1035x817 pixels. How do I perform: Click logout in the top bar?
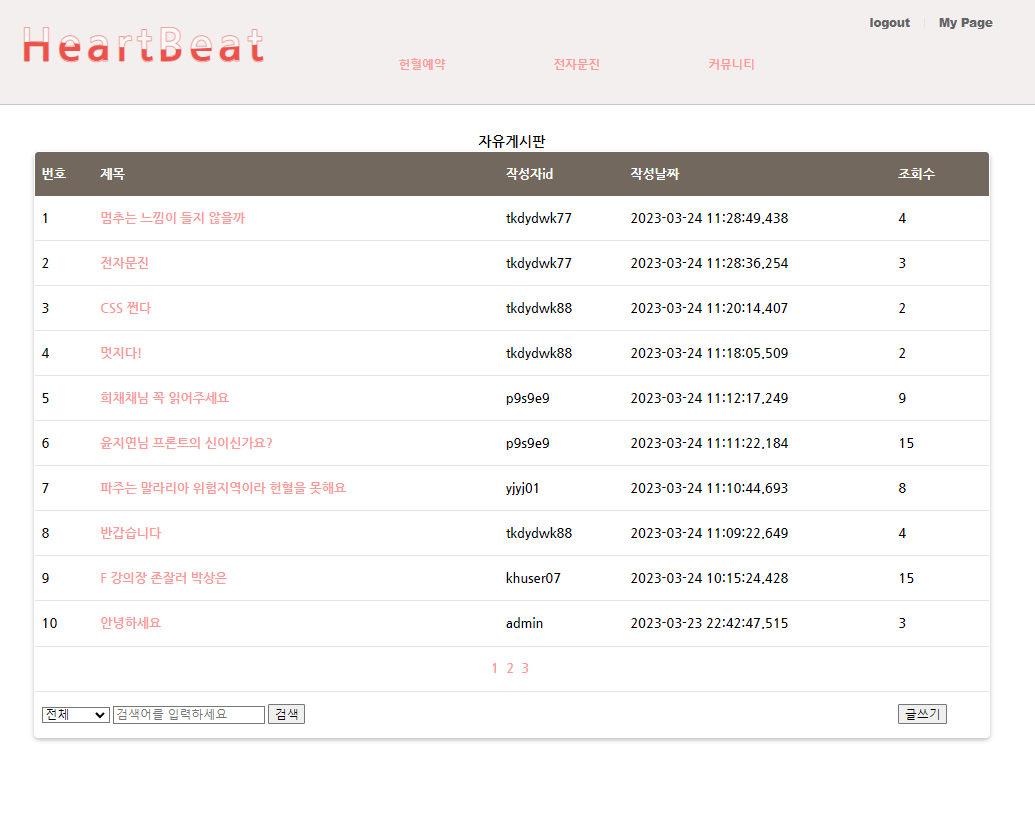(888, 22)
